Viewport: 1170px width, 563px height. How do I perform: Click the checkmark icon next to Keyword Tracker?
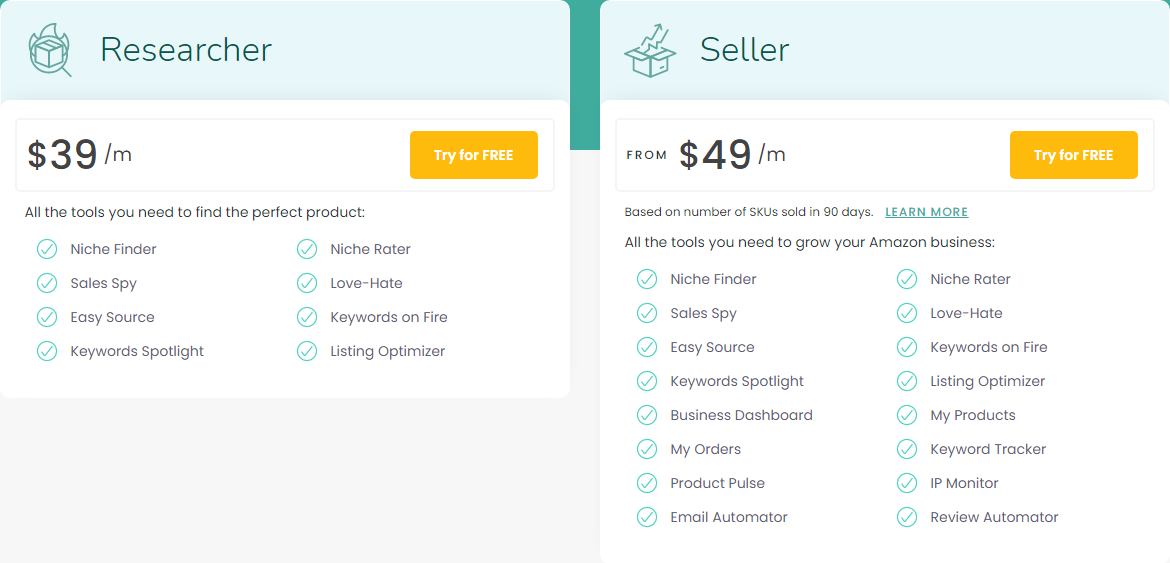(x=907, y=449)
